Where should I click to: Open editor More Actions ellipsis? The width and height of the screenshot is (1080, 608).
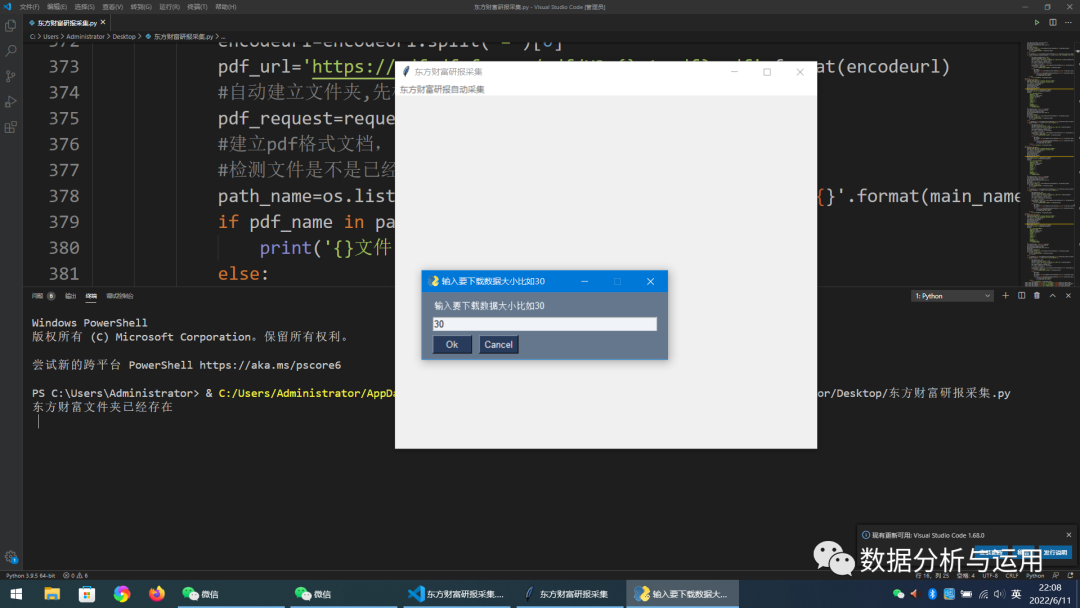click(x=1068, y=23)
